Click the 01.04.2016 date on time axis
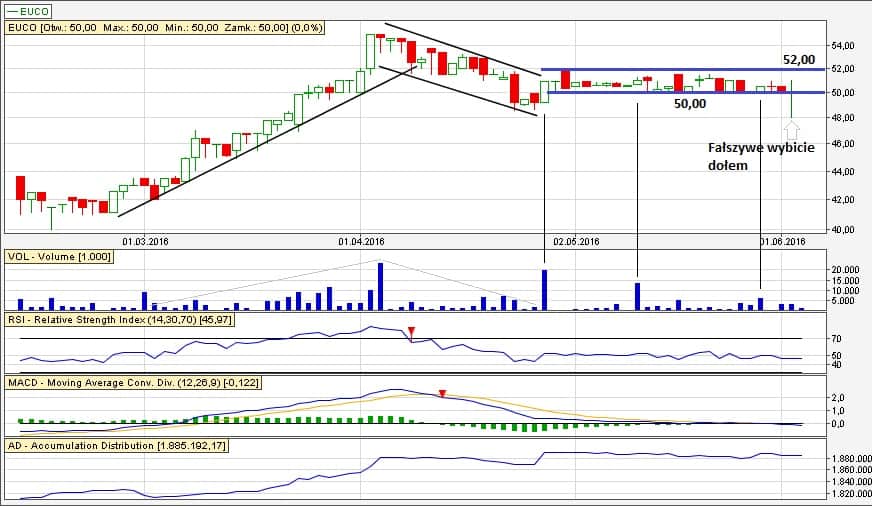This screenshot has height=506, width=872. pyautogui.click(x=361, y=241)
